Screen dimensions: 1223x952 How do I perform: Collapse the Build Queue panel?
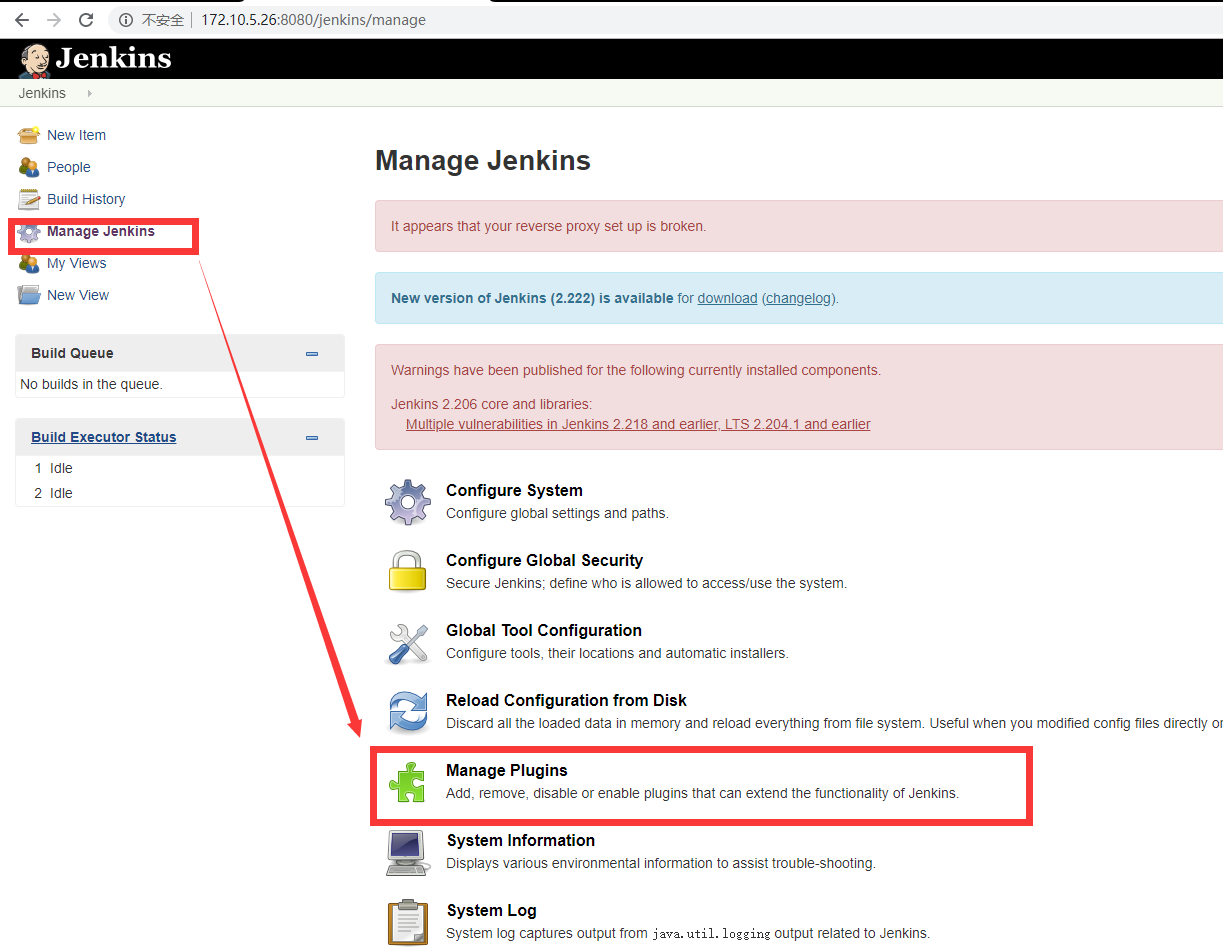(312, 353)
